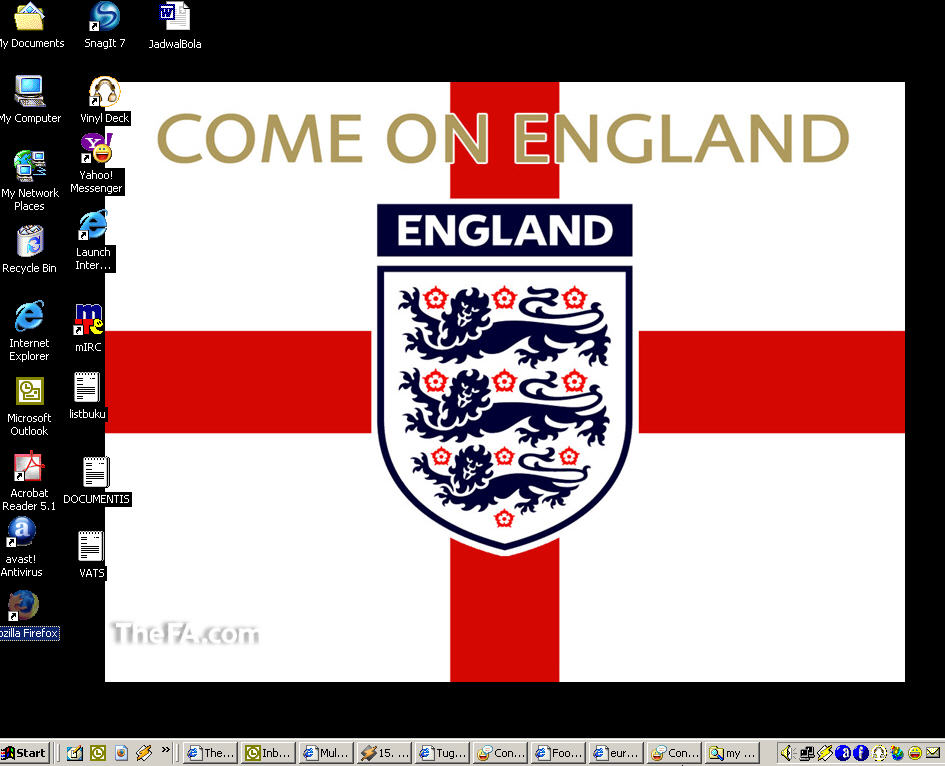945x766 pixels.
Task: Click the Yahoo! Messenger smiley tray icon
Action: pos(915,753)
